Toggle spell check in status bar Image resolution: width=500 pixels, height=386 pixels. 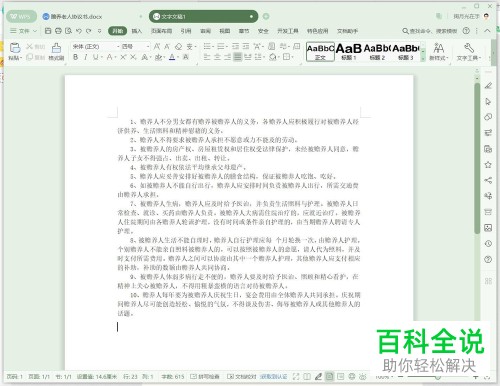[205, 376]
